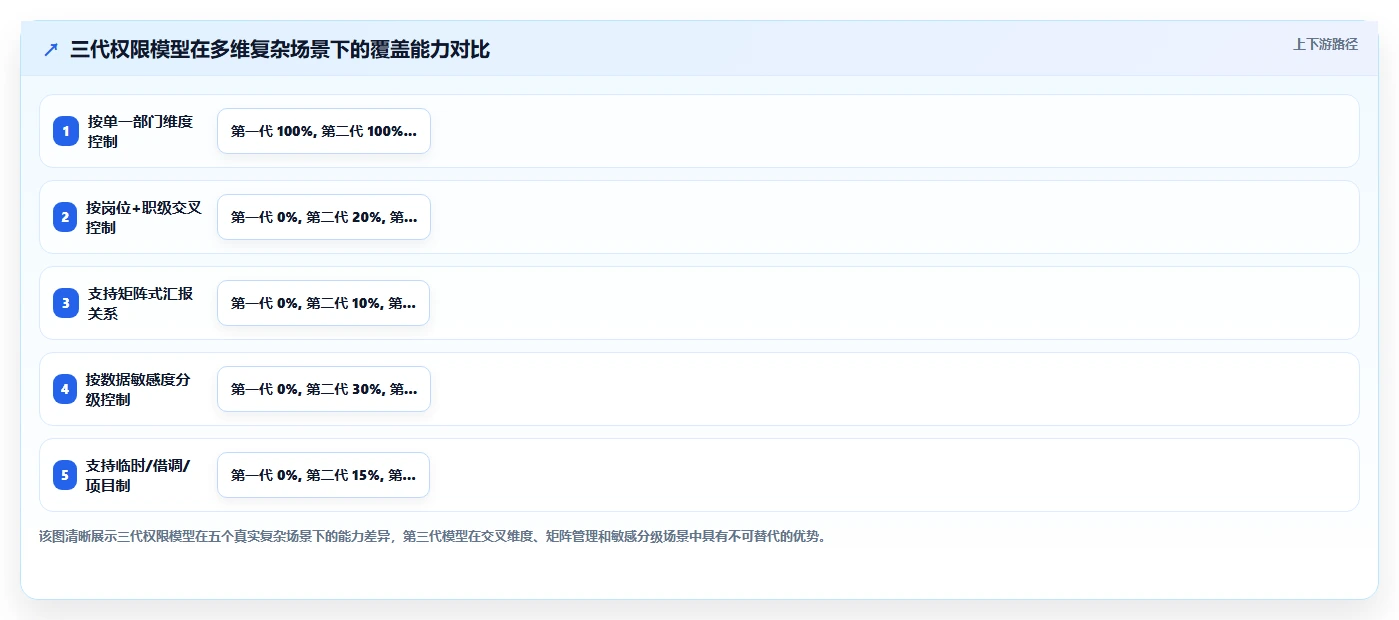Click the title 三代权限模型在多维复杂场景下的覆盖能力对比
The height and width of the screenshot is (620, 1399).
[x=280, y=49]
